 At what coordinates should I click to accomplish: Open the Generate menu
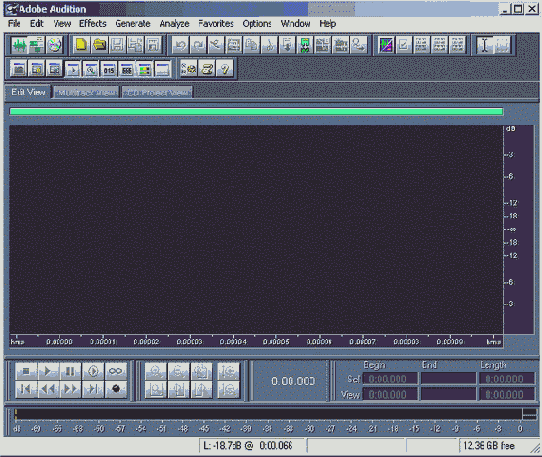click(x=133, y=24)
